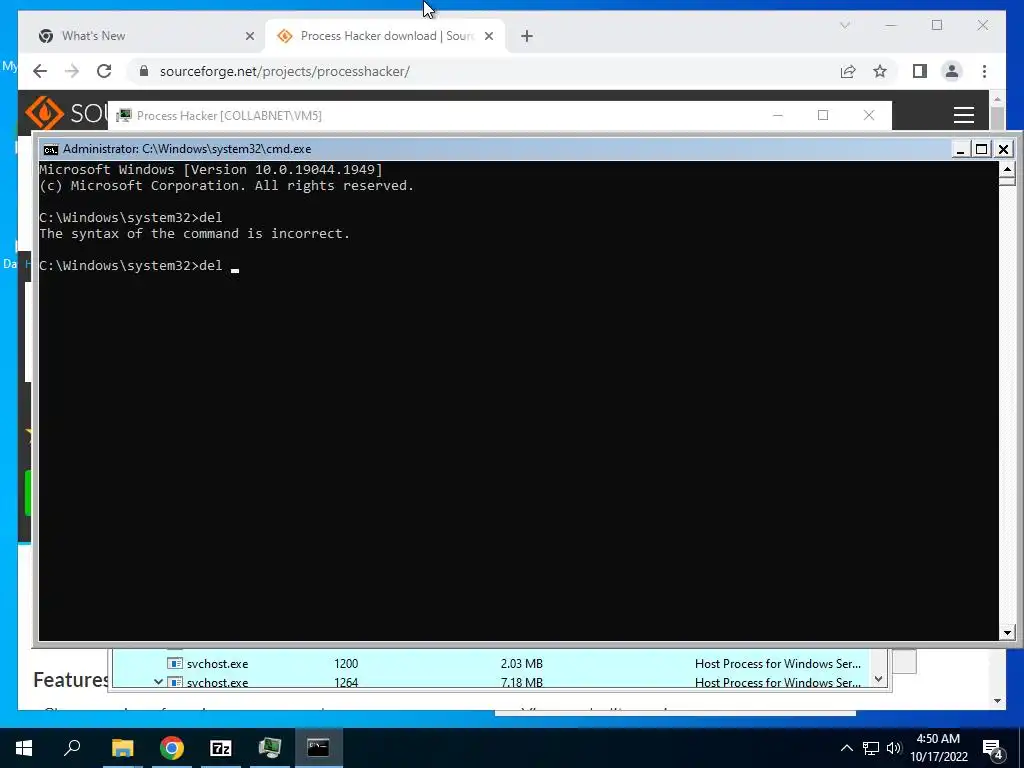1024x768 pixels.
Task: Open Chrome from taskbar
Action: tap(172, 748)
